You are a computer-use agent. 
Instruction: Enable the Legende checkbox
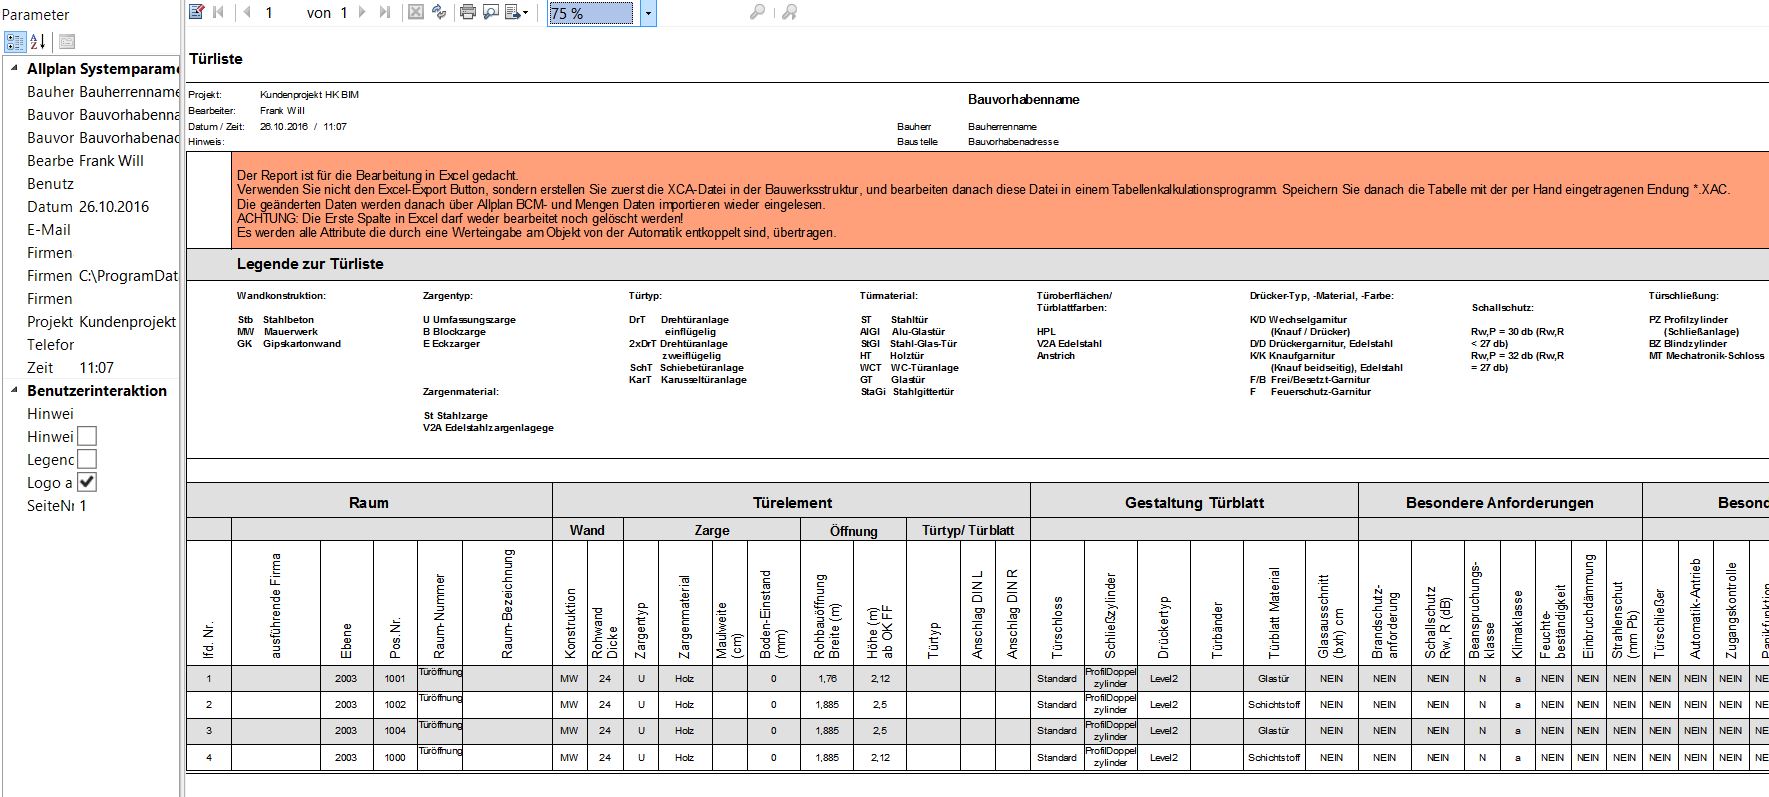[87, 459]
